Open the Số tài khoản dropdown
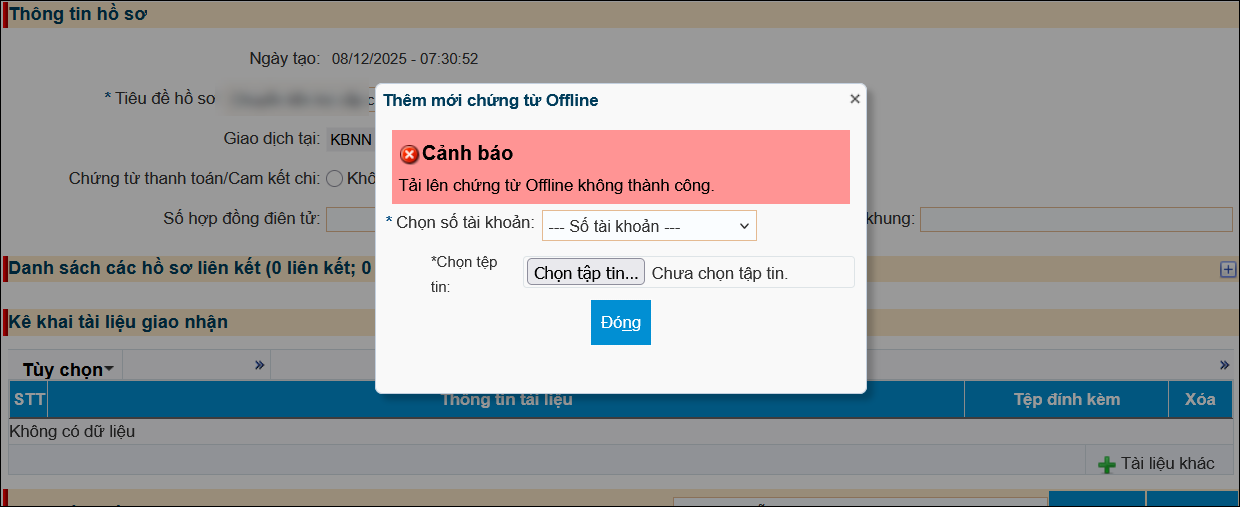Viewport: 1240px width, 507px height. [649, 226]
